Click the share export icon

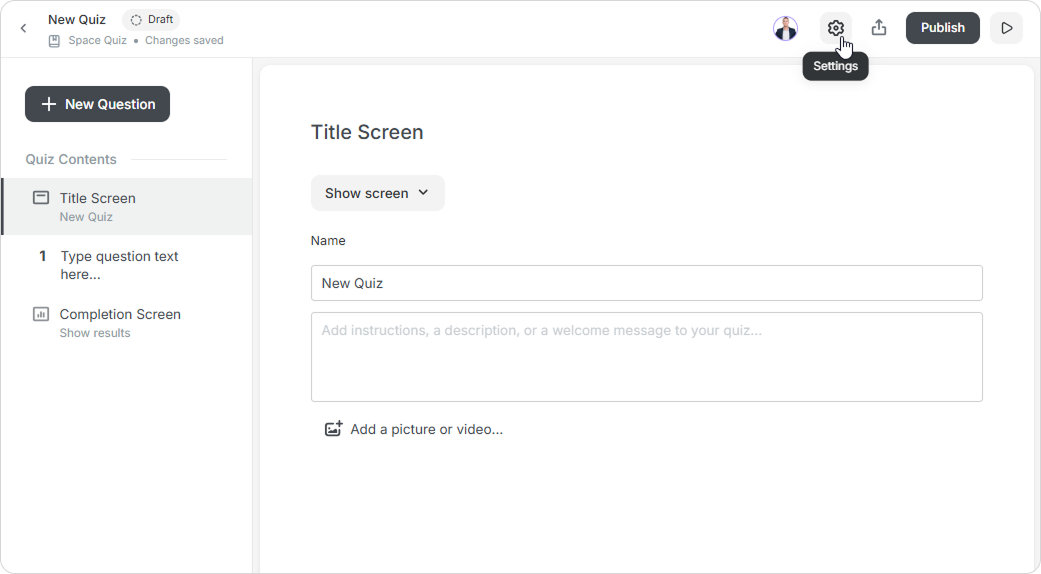tap(878, 28)
